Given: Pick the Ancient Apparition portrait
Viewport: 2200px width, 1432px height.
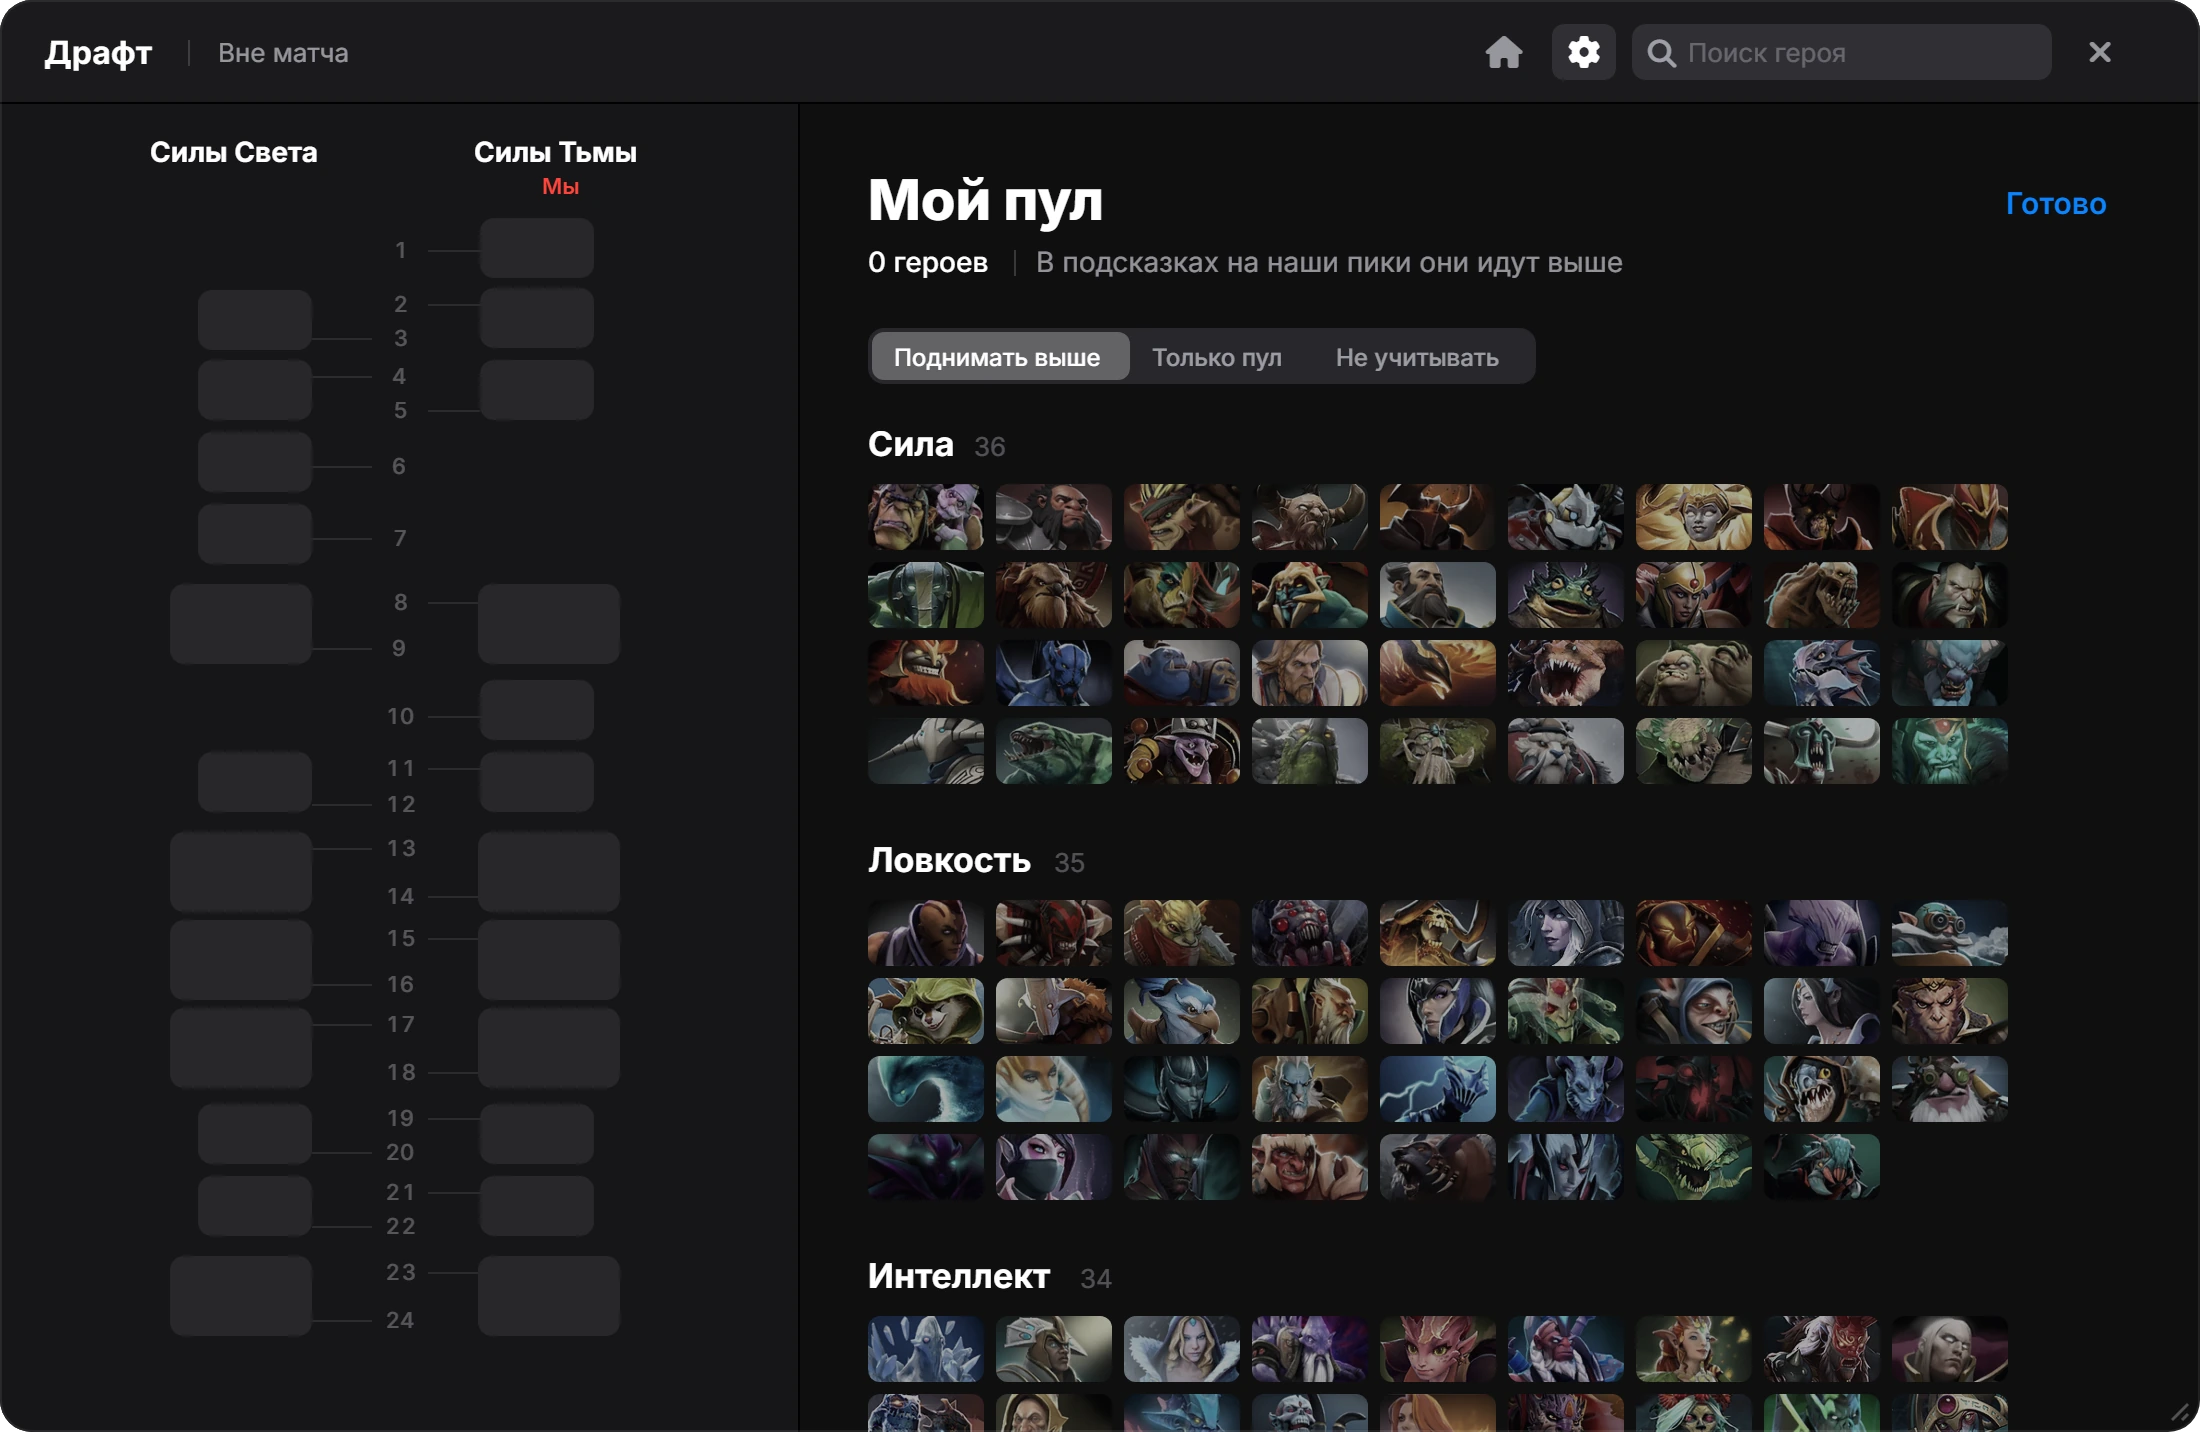Looking at the screenshot, I should click(925, 1349).
